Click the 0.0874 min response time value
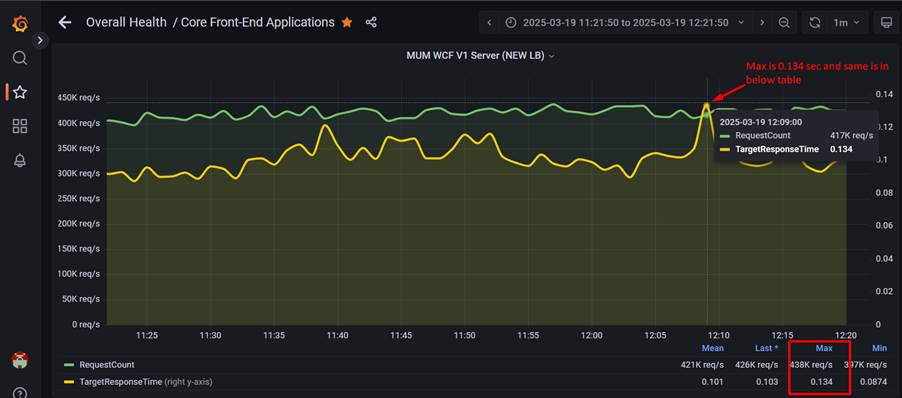 [x=873, y=381]
